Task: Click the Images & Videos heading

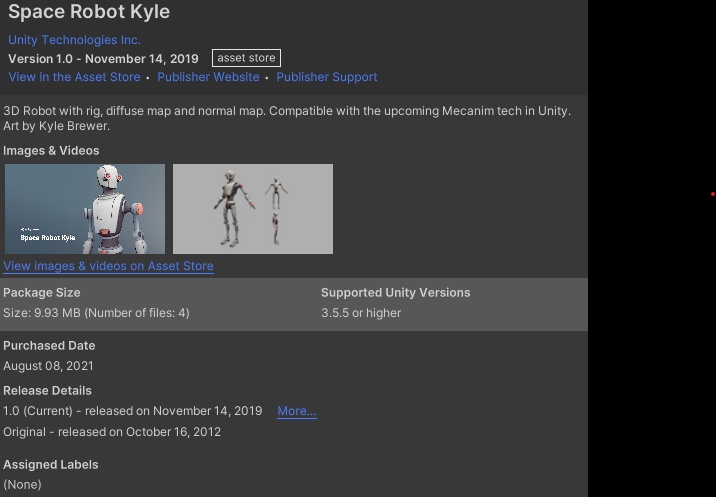Action: 51,150
